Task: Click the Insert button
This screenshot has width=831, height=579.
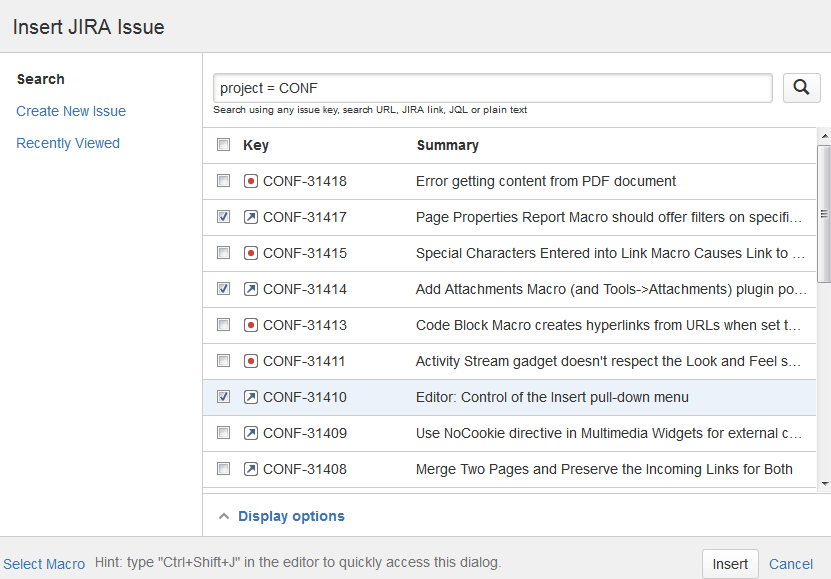Action: [730, 564]
